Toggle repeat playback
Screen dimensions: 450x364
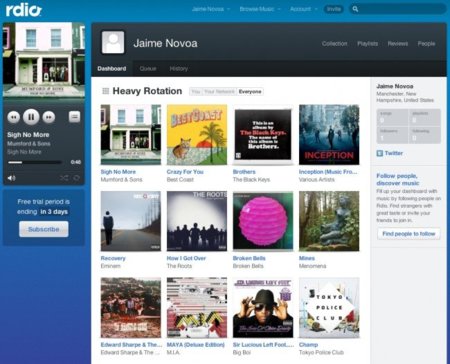[76, 178]
